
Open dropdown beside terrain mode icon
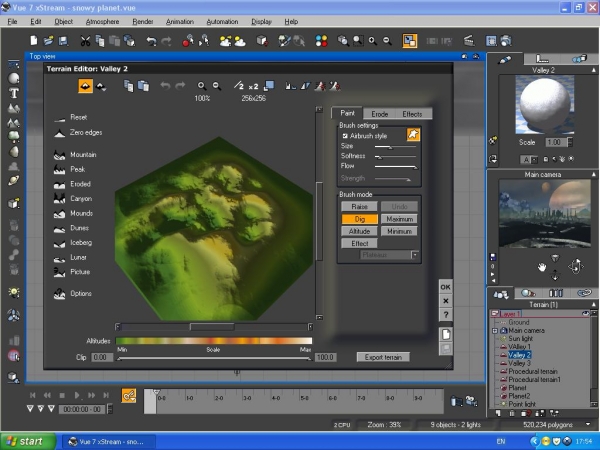tap(101, 86)
